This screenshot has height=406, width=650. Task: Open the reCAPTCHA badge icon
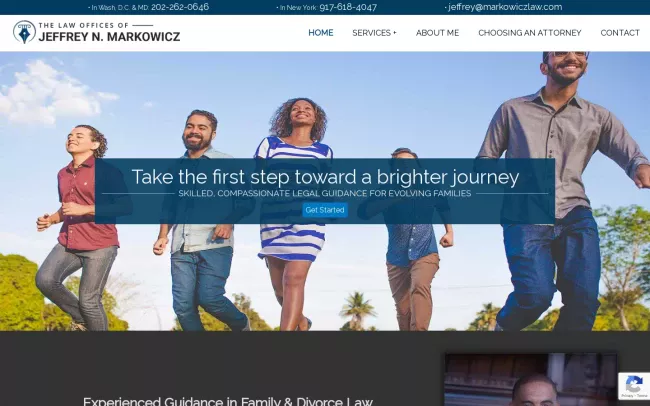634,383
